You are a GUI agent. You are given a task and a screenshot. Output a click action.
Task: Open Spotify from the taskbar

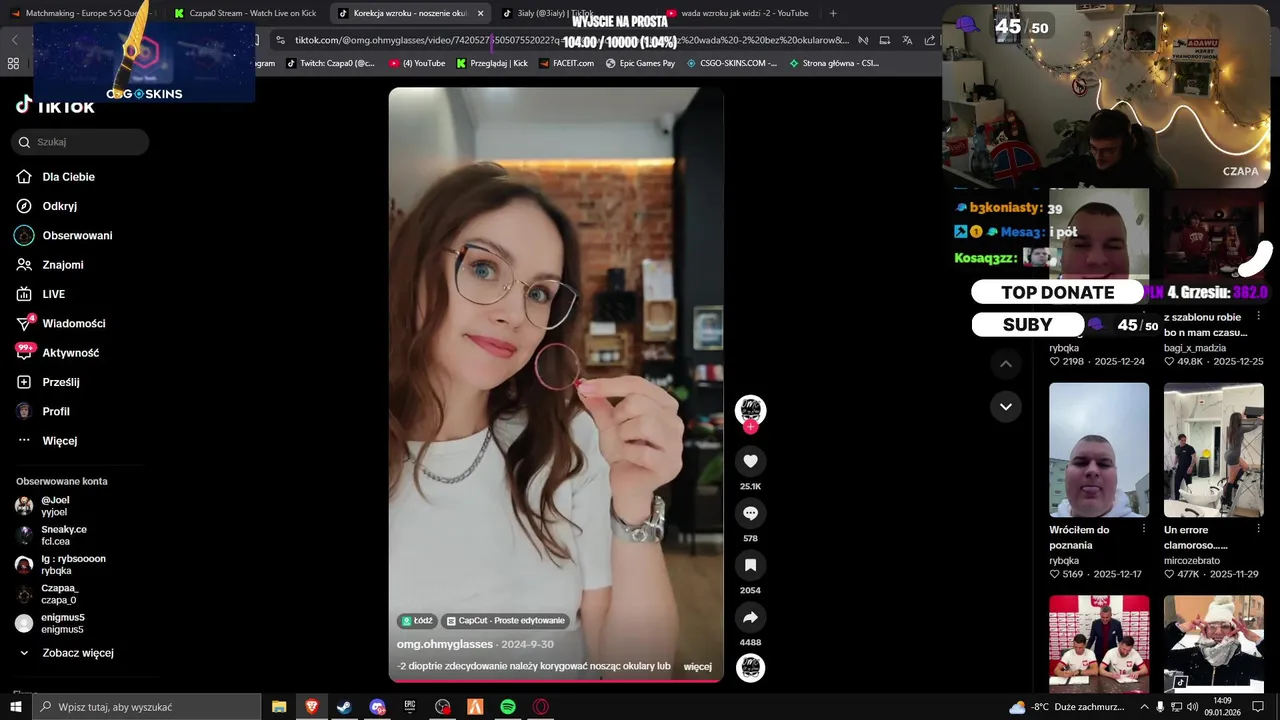pyautogui.click(x=508, y=707)
